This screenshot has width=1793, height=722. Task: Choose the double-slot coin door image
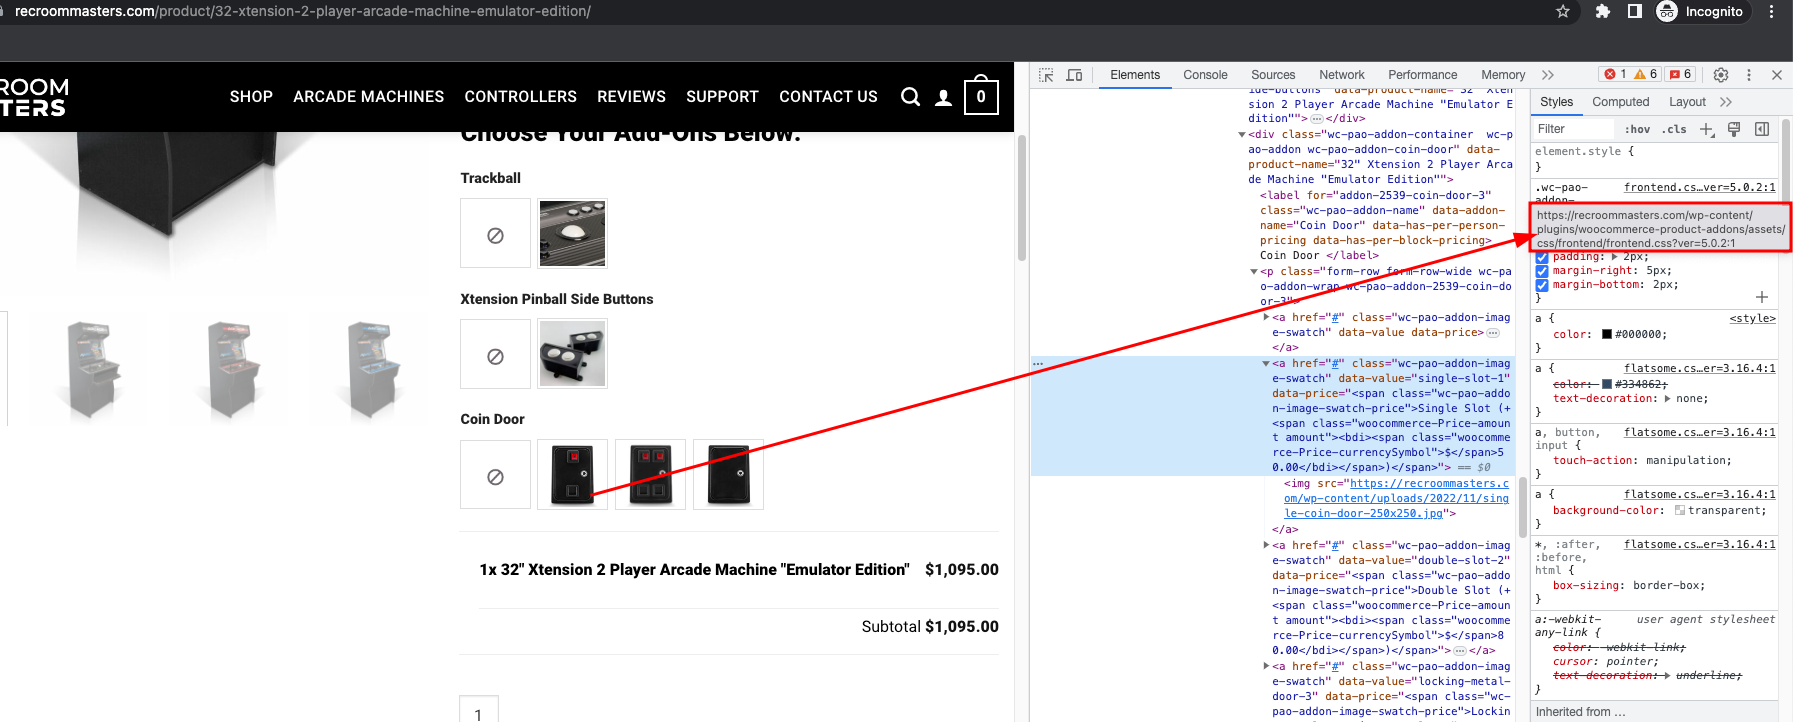click(x=651, y=475)
